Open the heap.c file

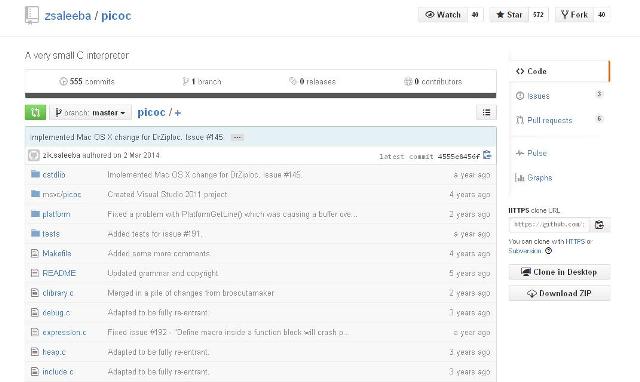coord(54,352)
